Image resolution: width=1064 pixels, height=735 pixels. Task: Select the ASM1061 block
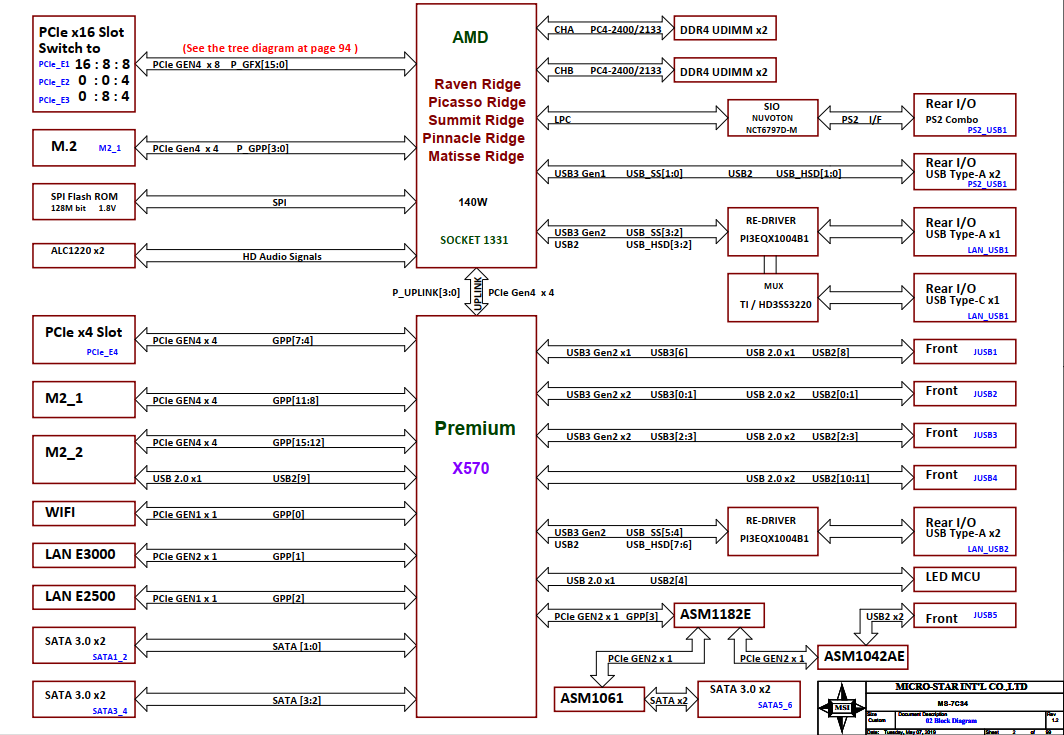[600, 698]
